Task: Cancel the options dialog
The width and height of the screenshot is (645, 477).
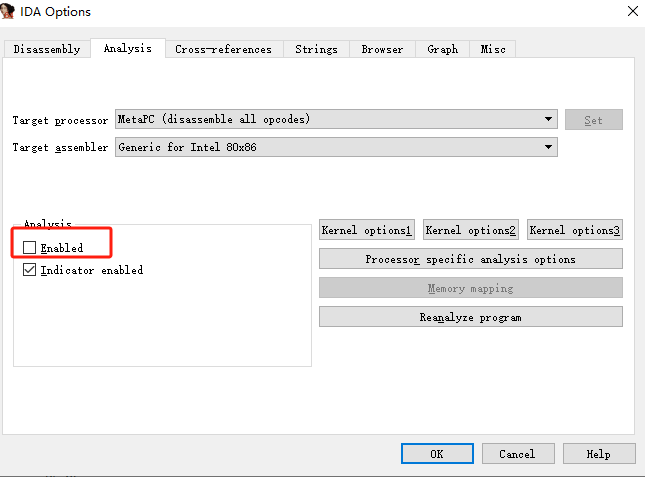Action: 517,454
